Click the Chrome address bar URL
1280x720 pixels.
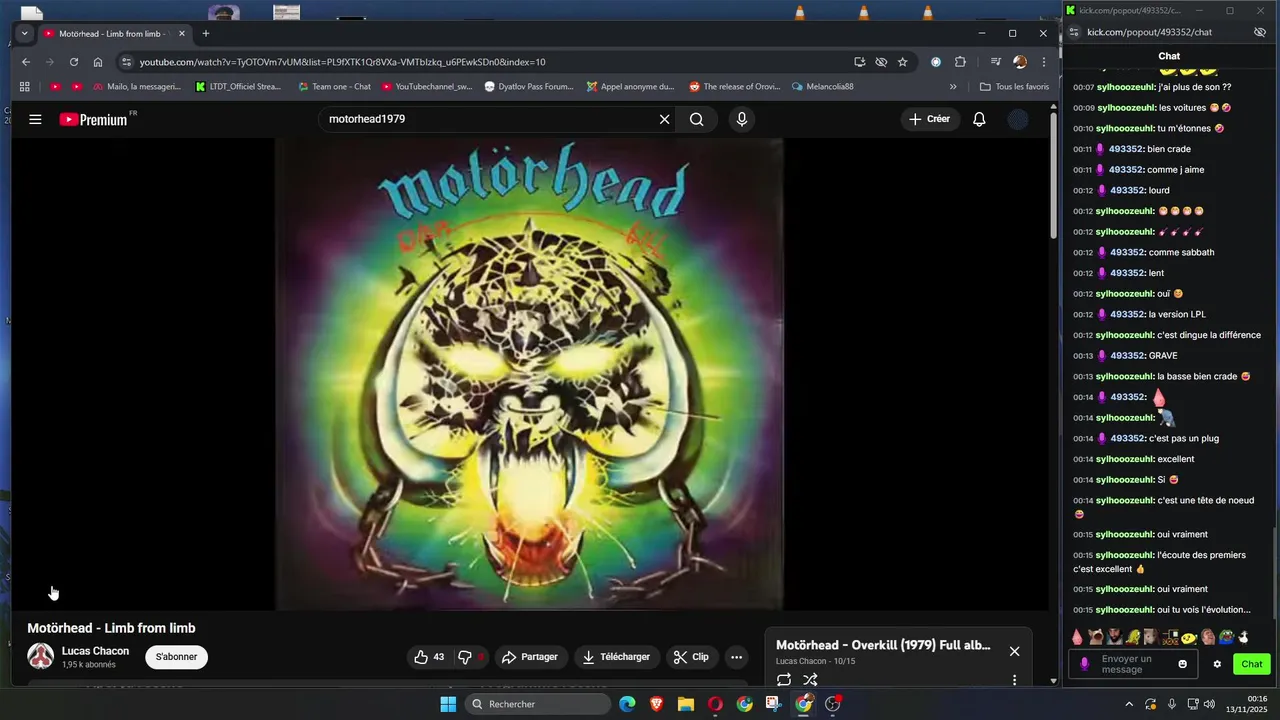click(x=342, y=62)
